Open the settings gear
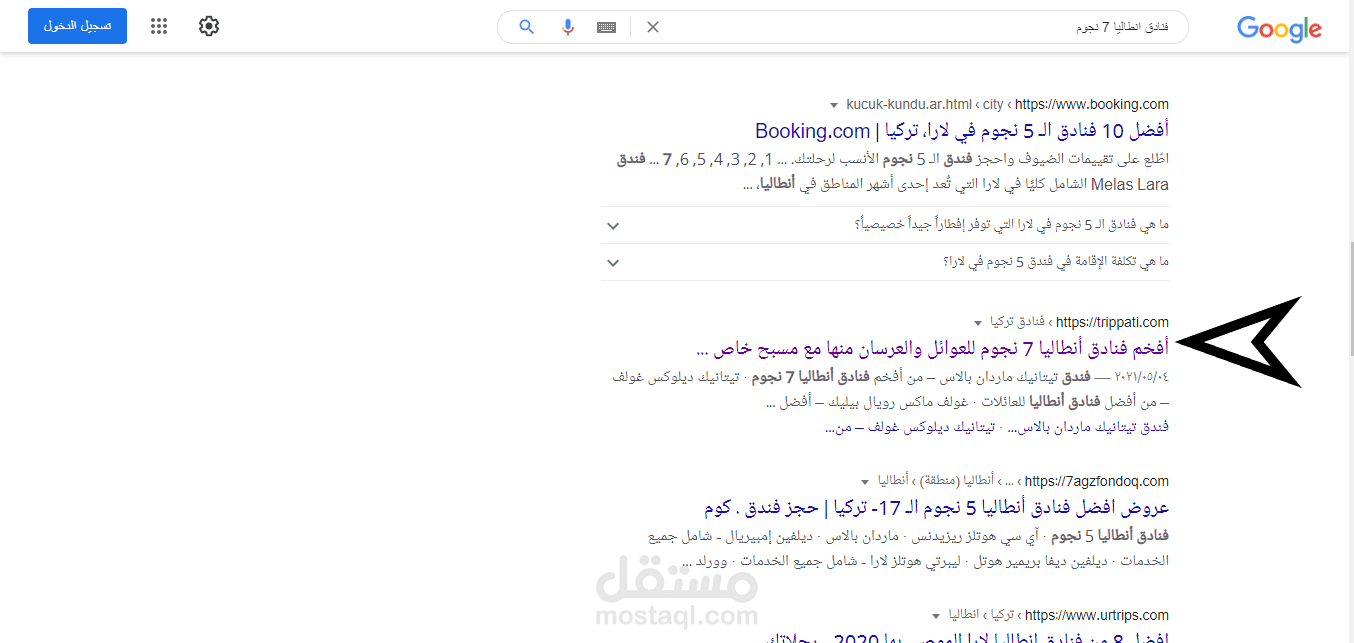 click(x=209, y=26)
